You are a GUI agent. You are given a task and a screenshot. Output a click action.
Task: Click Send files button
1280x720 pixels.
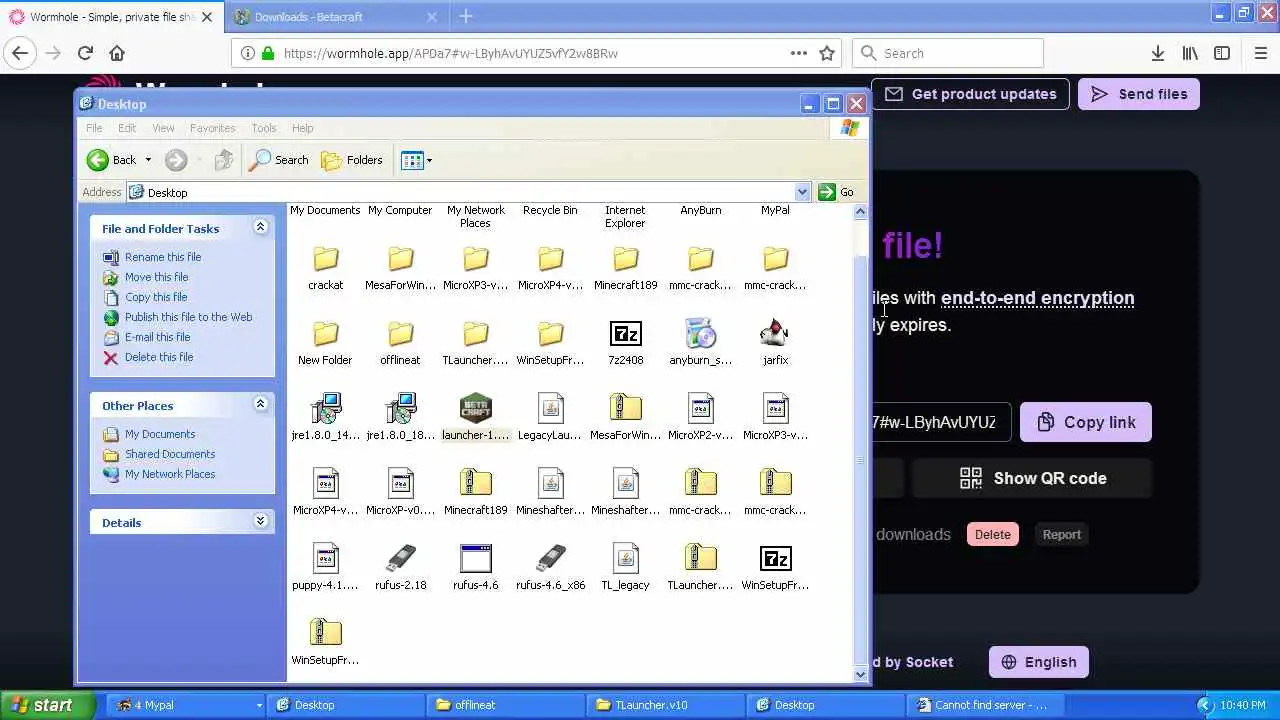pyautogui.click(x=1139, y=94)
